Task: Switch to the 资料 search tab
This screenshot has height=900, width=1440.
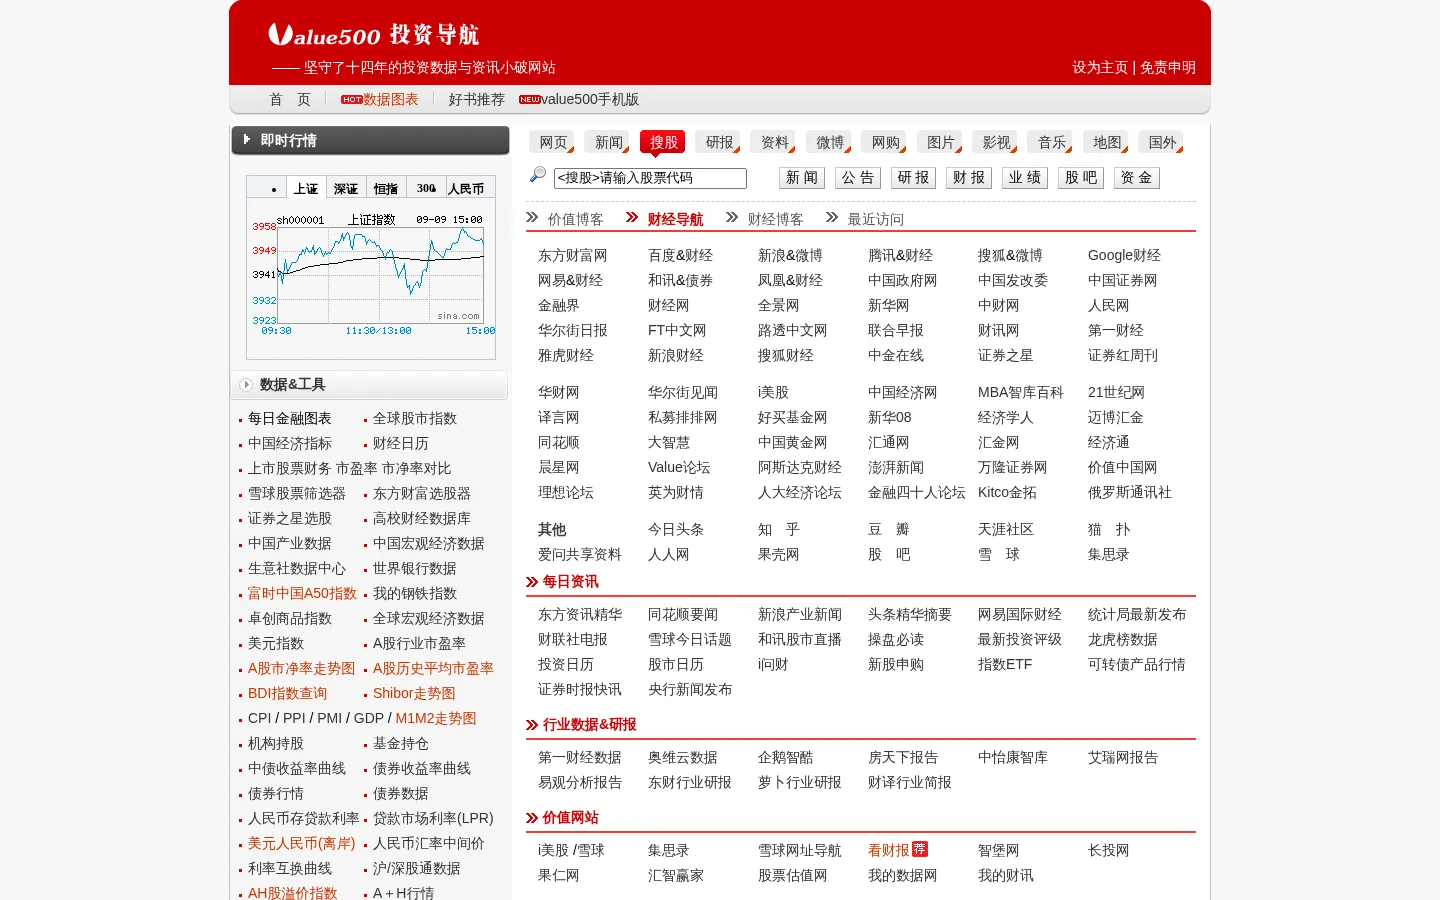Action: 773,142
